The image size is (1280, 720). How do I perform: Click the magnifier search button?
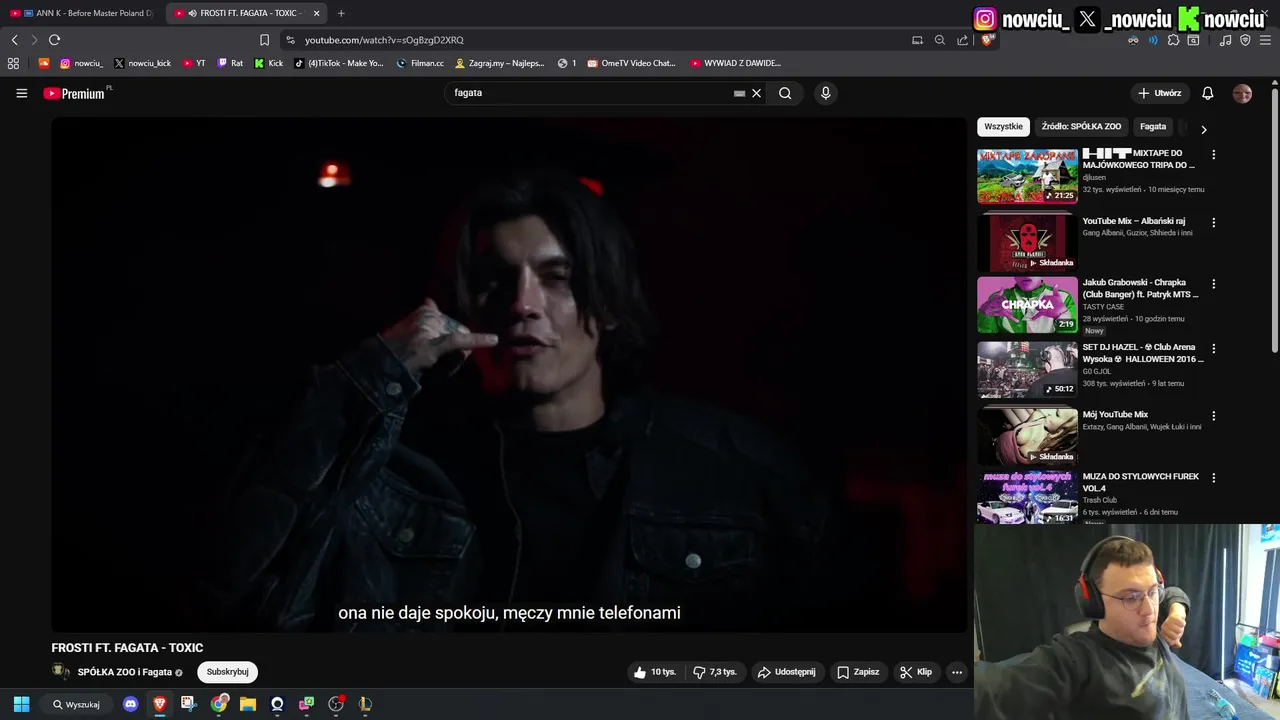785,93
